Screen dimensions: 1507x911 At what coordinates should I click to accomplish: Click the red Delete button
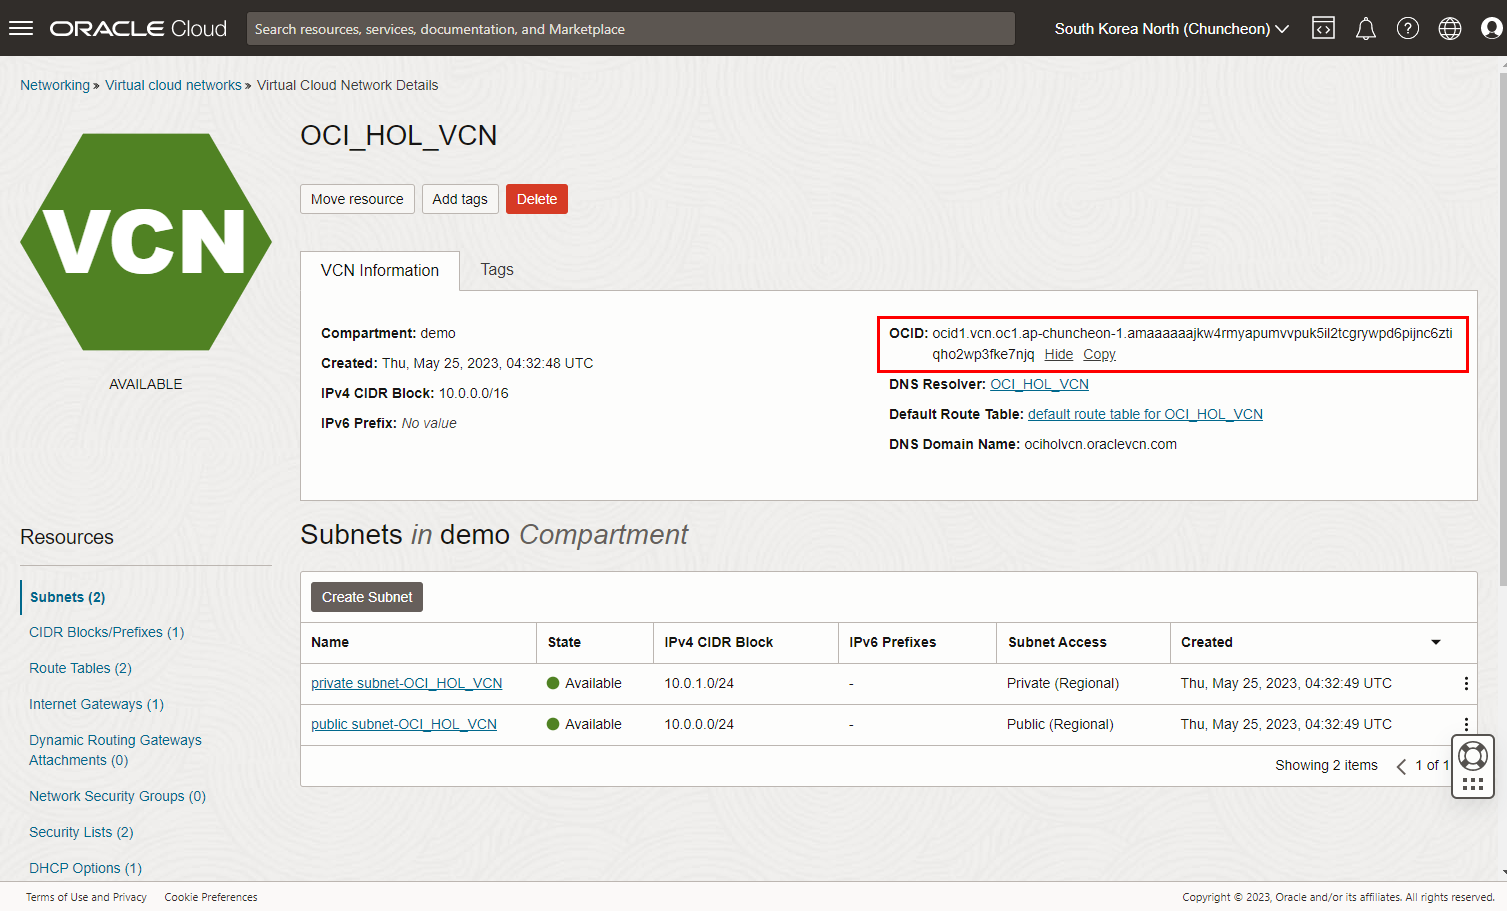(x=537, y=199)
